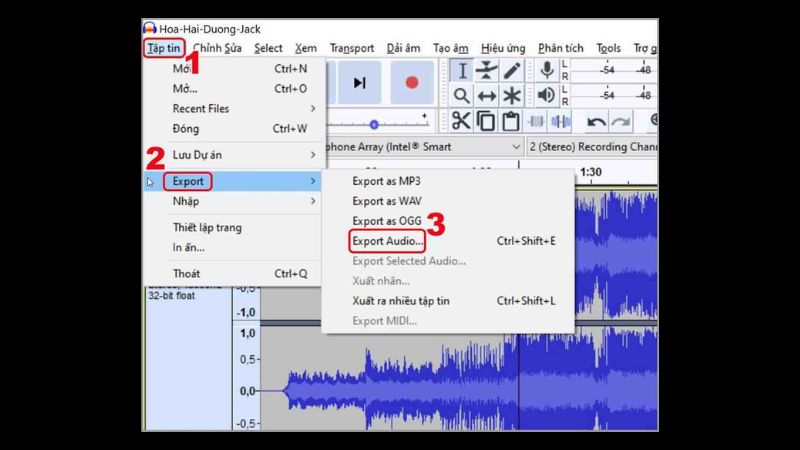The height and width of the screenshot is (450, 800).
Task: Click the red Record button
Action: coord(412,83)
